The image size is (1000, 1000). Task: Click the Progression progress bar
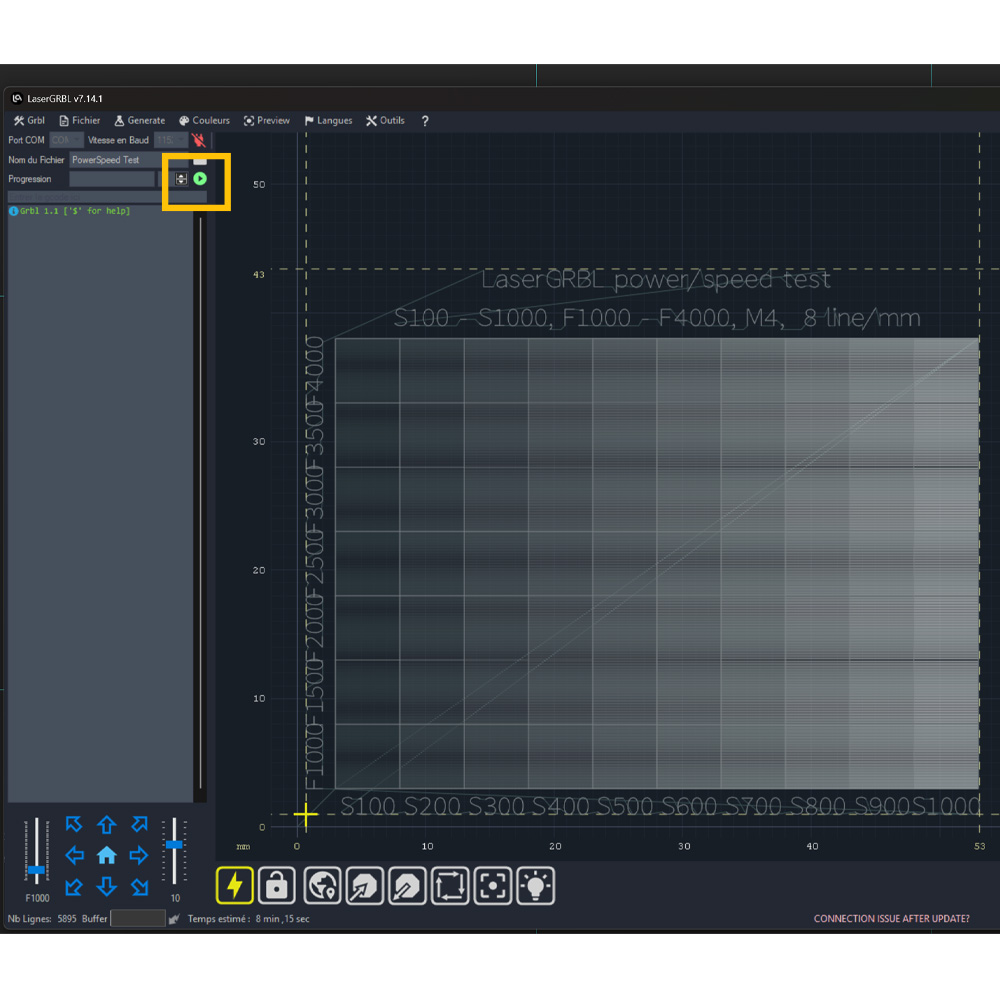pyautogui.click(x=112, y=179)
